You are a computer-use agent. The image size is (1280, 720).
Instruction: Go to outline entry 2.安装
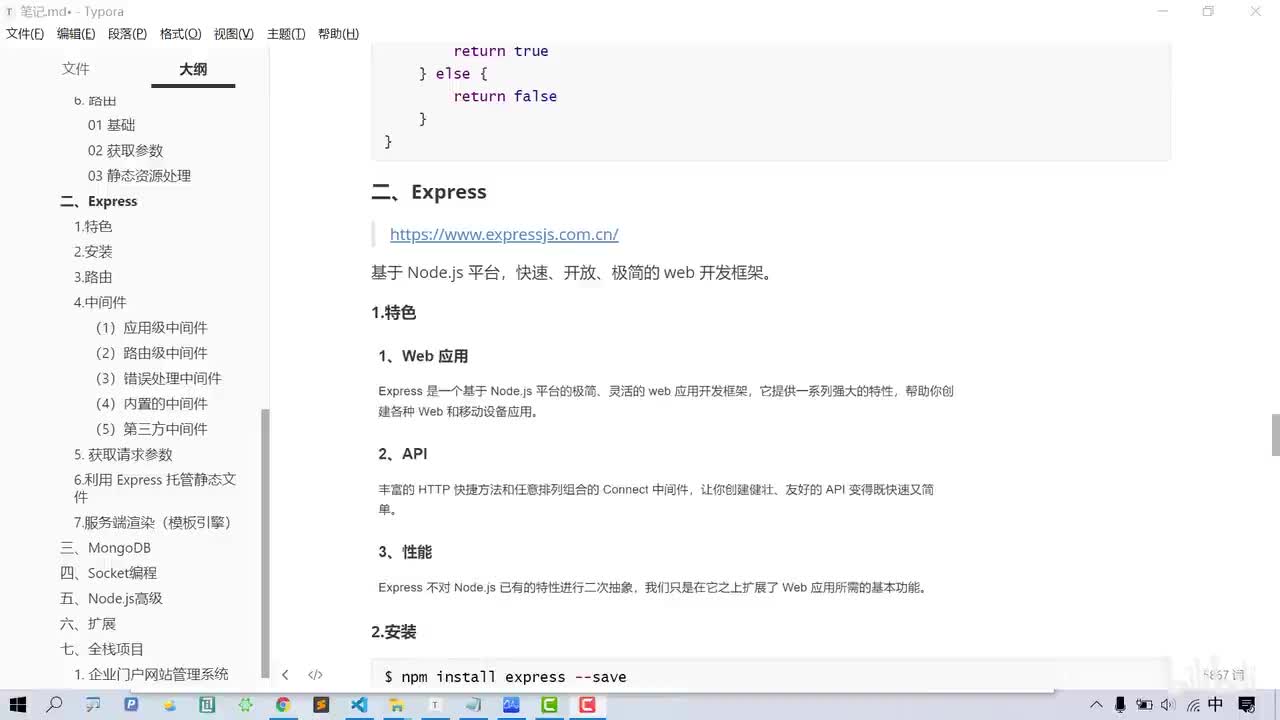click(x=93, y=252)
